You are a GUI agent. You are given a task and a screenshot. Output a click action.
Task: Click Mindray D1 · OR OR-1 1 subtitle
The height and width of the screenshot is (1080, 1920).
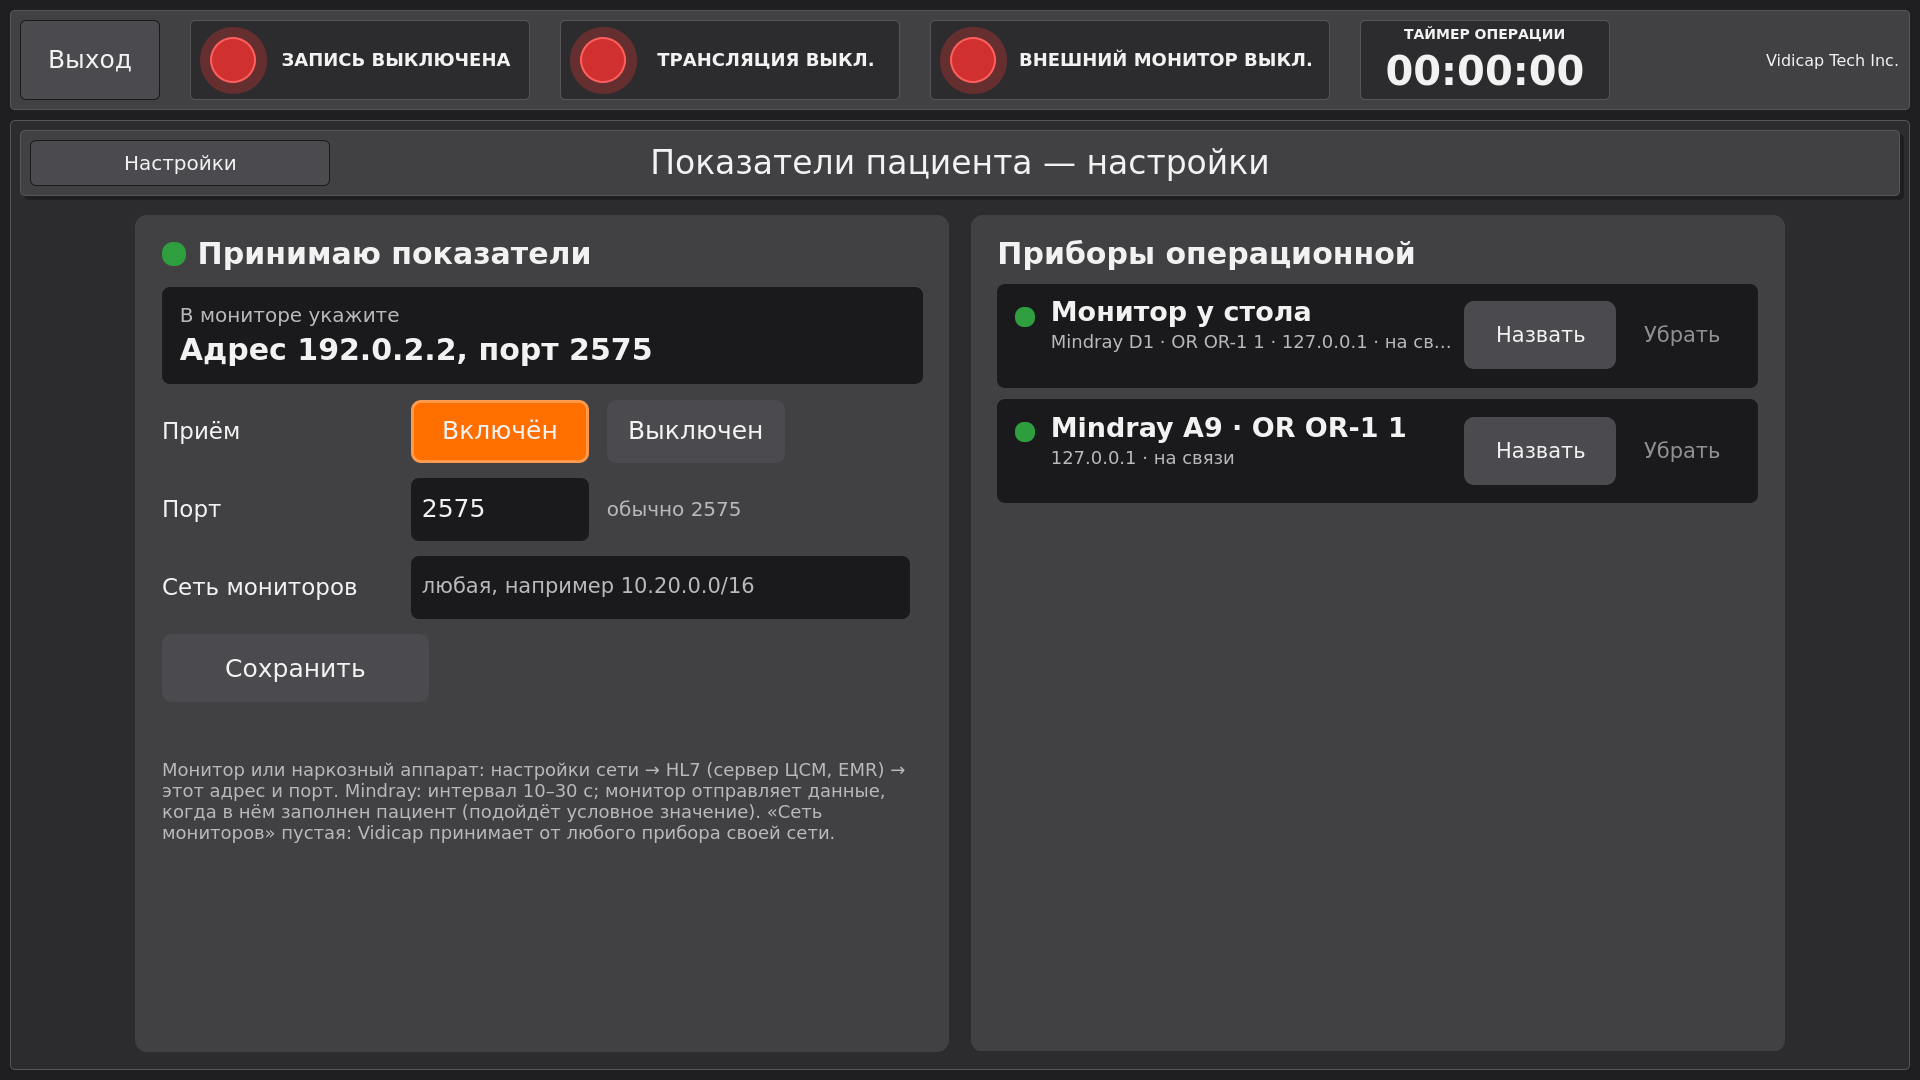point(1251,342)
